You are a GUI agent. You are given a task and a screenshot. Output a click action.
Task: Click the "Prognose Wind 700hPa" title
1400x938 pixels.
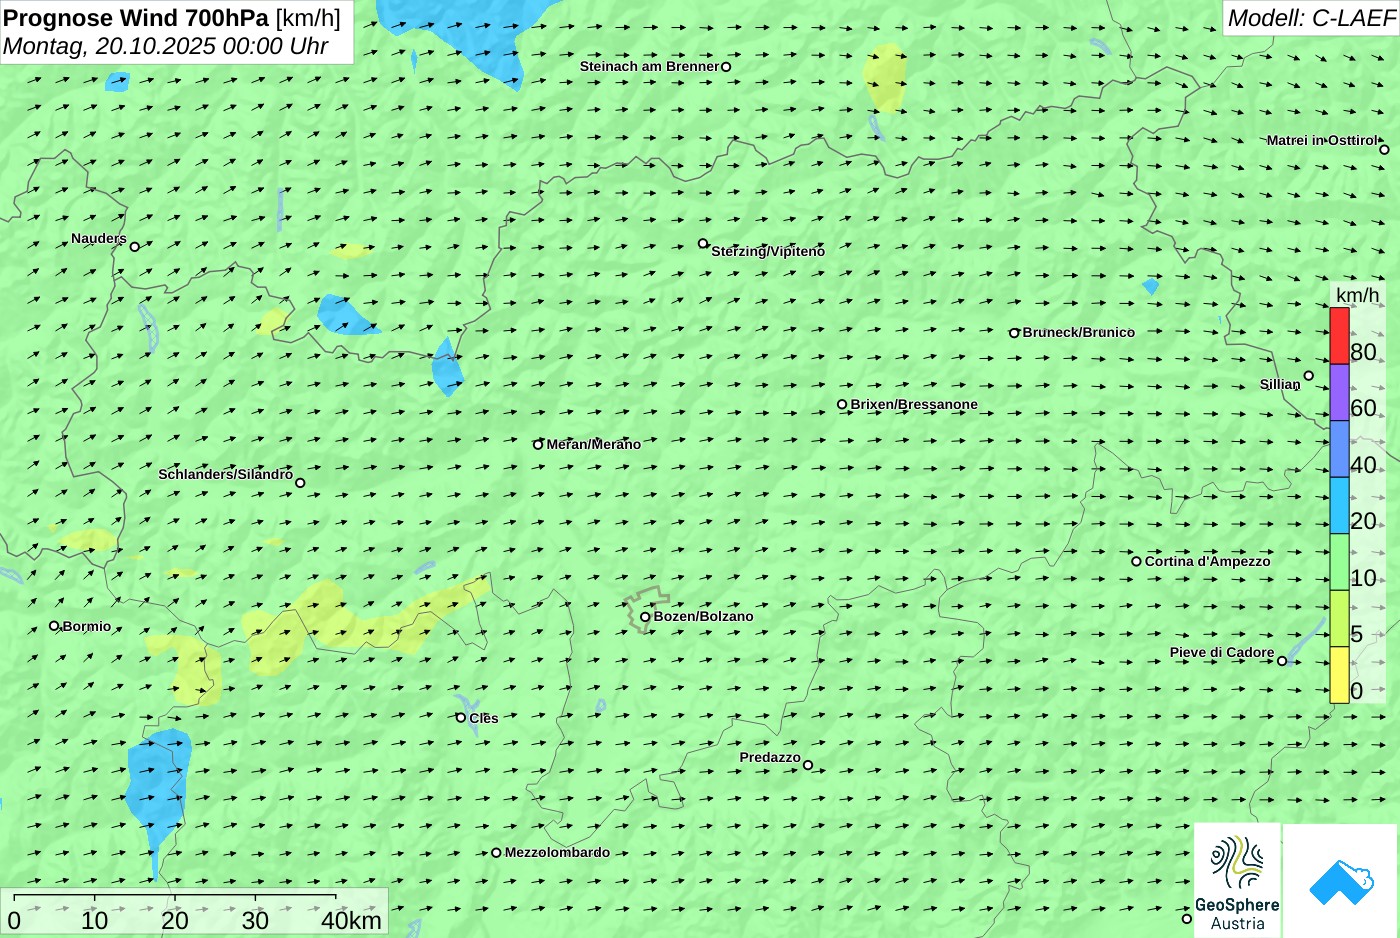click(136, 18)
